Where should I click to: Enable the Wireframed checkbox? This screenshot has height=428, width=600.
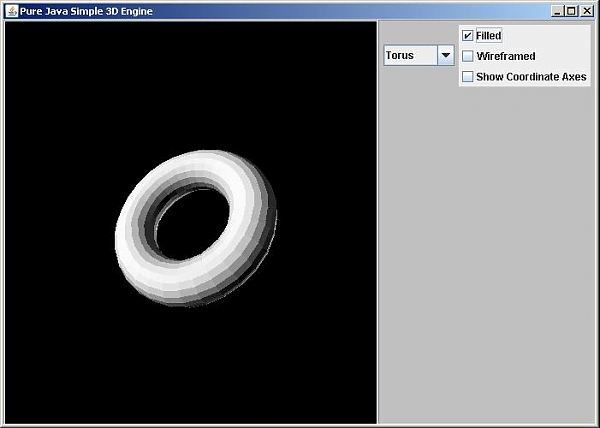(467, 56)
